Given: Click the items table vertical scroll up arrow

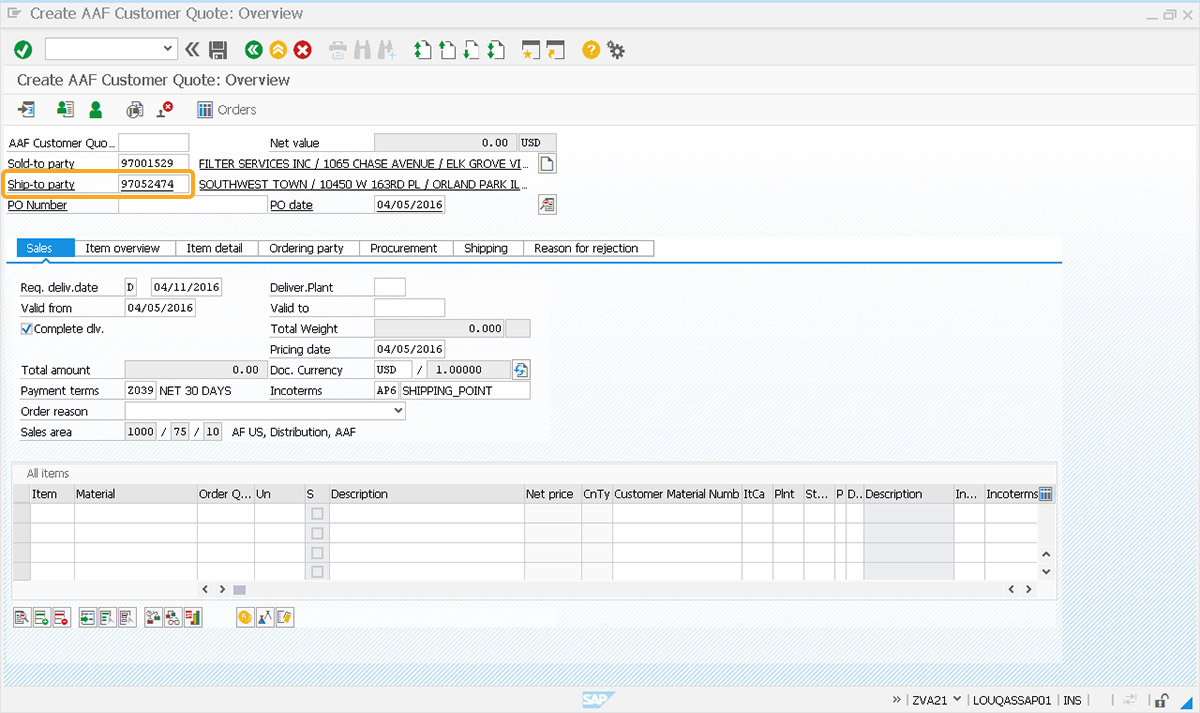Looking at the screenshot, I should (1046, 553).
